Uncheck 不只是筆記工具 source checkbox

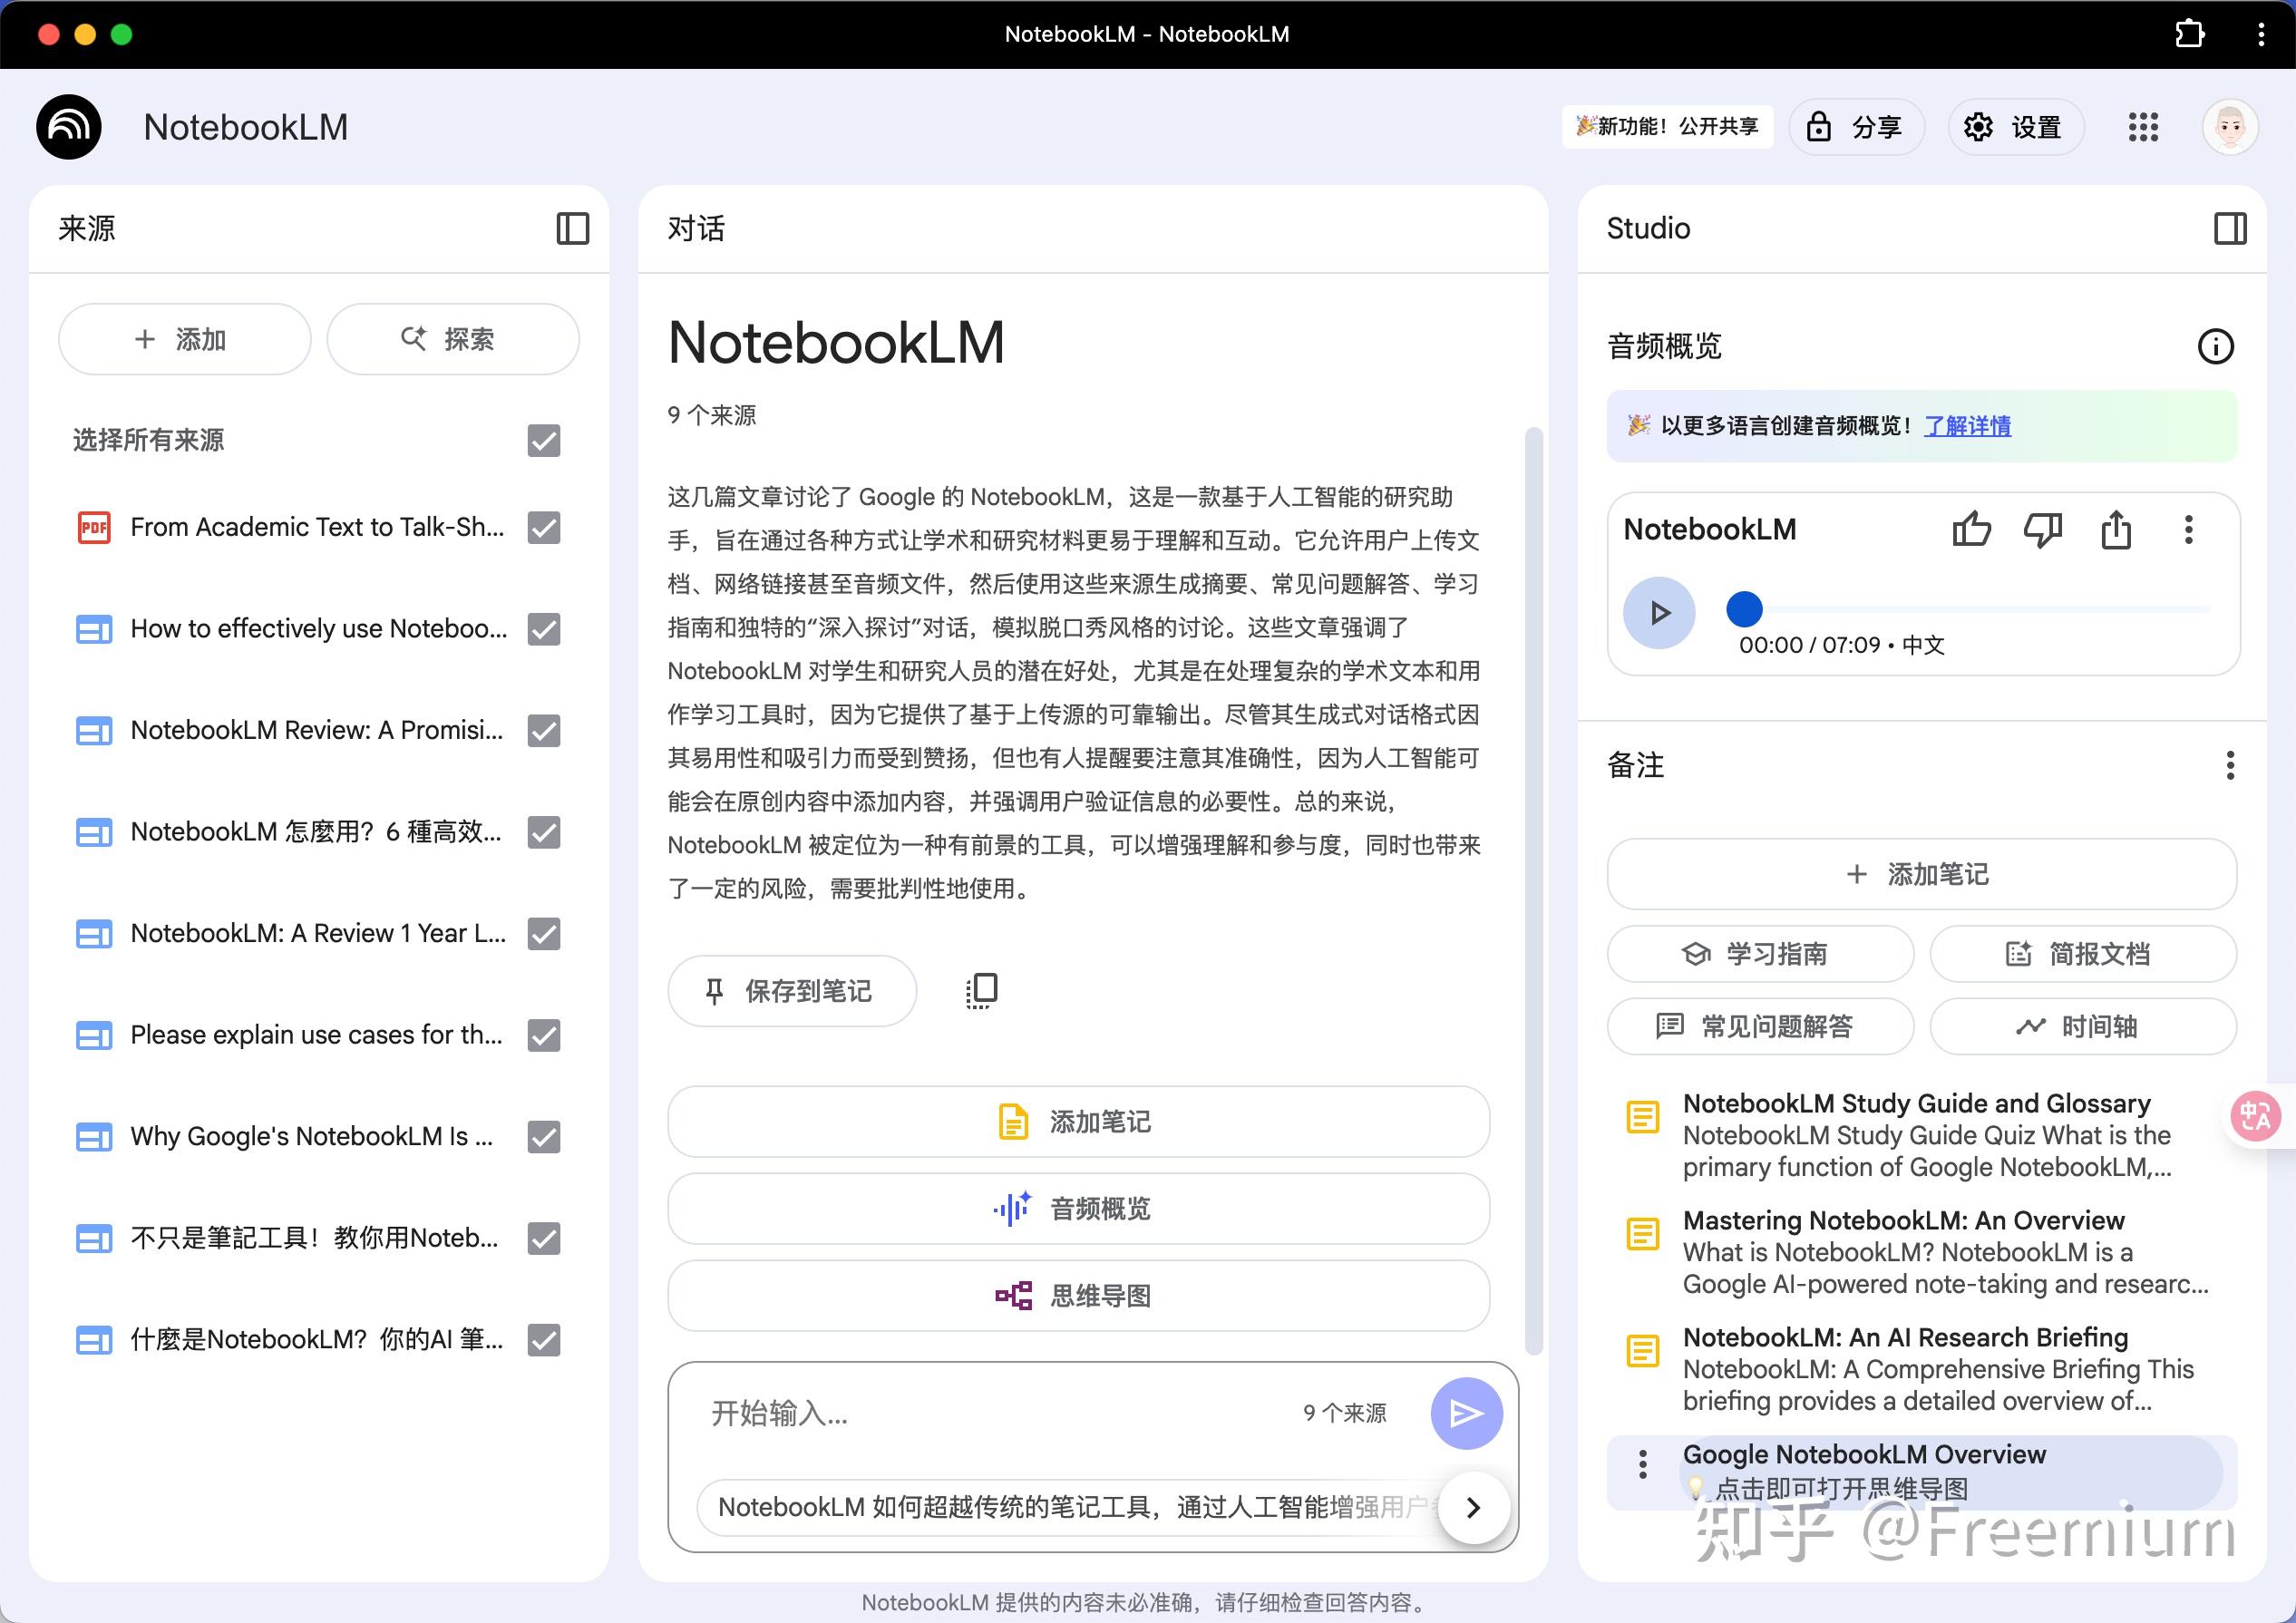[x=544, y=1238]
